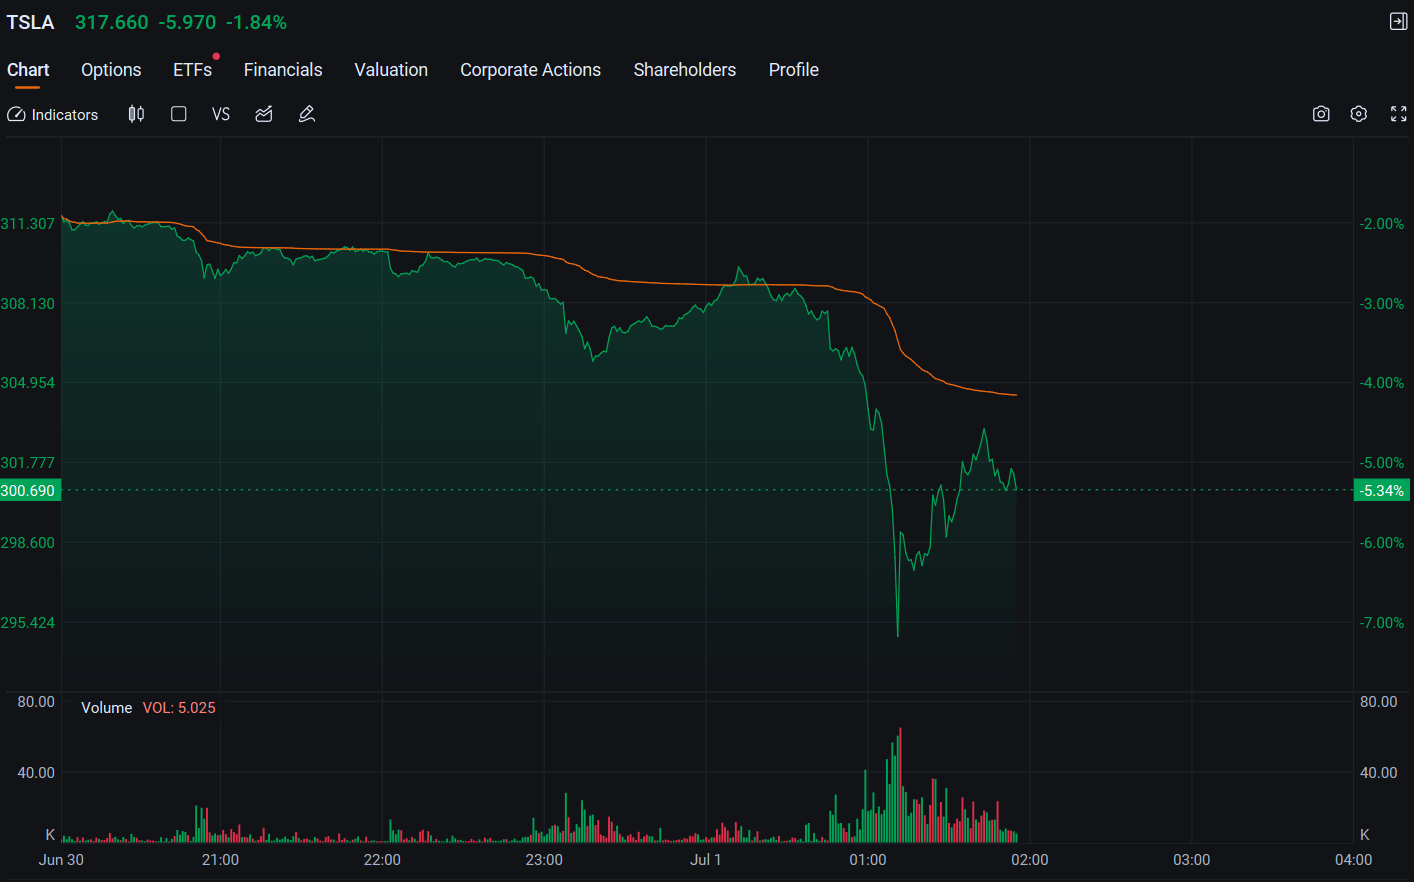Open chart settings gear

1359,114
